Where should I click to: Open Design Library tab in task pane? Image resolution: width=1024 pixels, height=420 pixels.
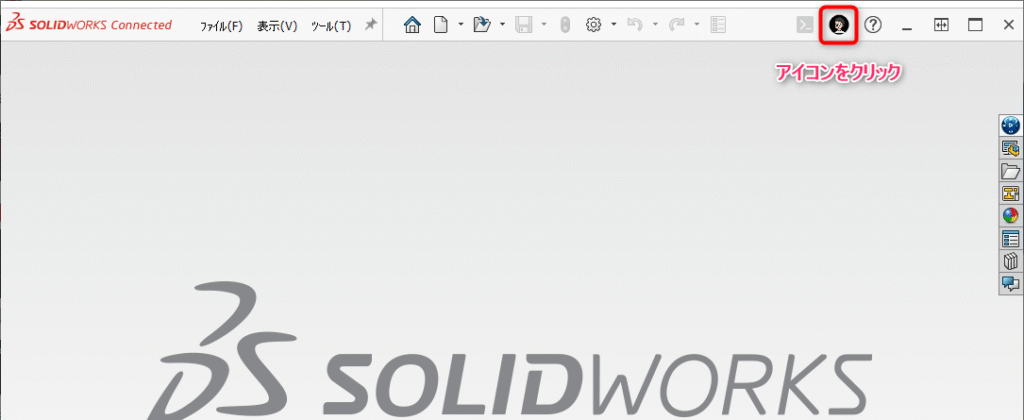1010,148
